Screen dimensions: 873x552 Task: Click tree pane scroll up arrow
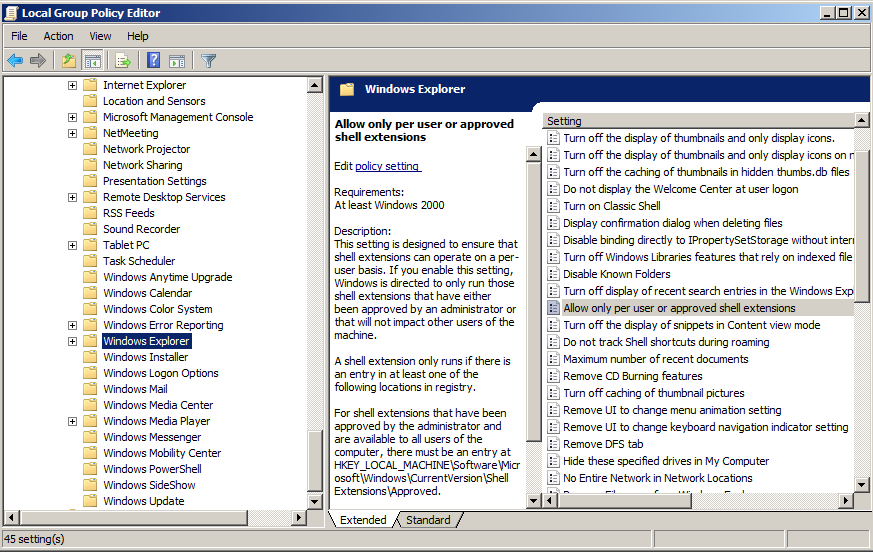[315, 85]
